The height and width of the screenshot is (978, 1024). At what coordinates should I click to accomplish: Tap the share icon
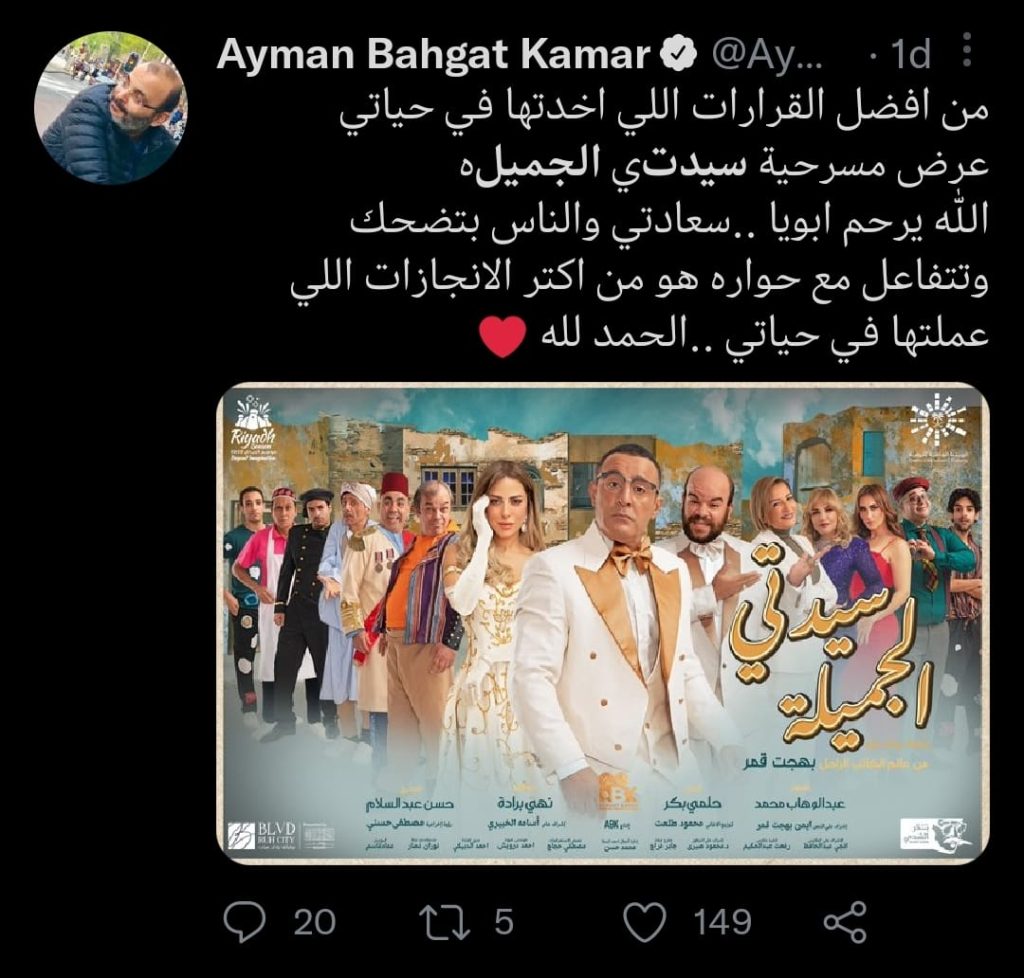(x=845, y=922)
